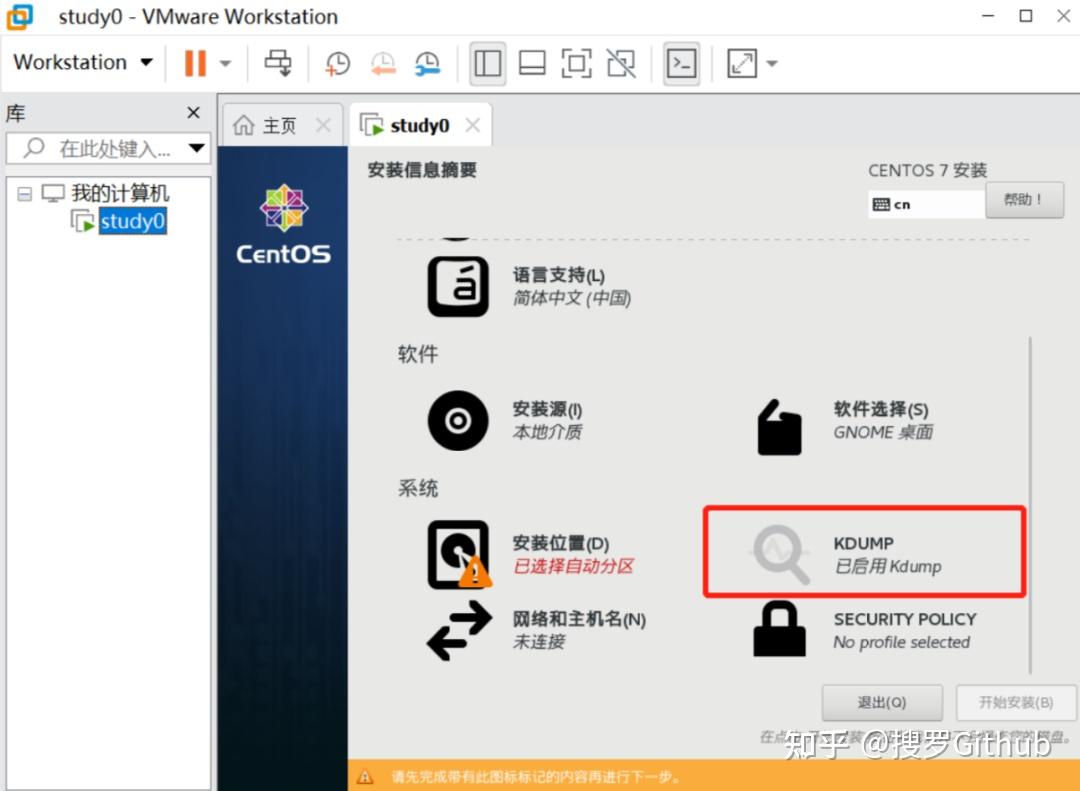Click the installer vertical scrollbar
Image resolution: width=1080 pixels, height=791 pixels.
pos(1030,505)
